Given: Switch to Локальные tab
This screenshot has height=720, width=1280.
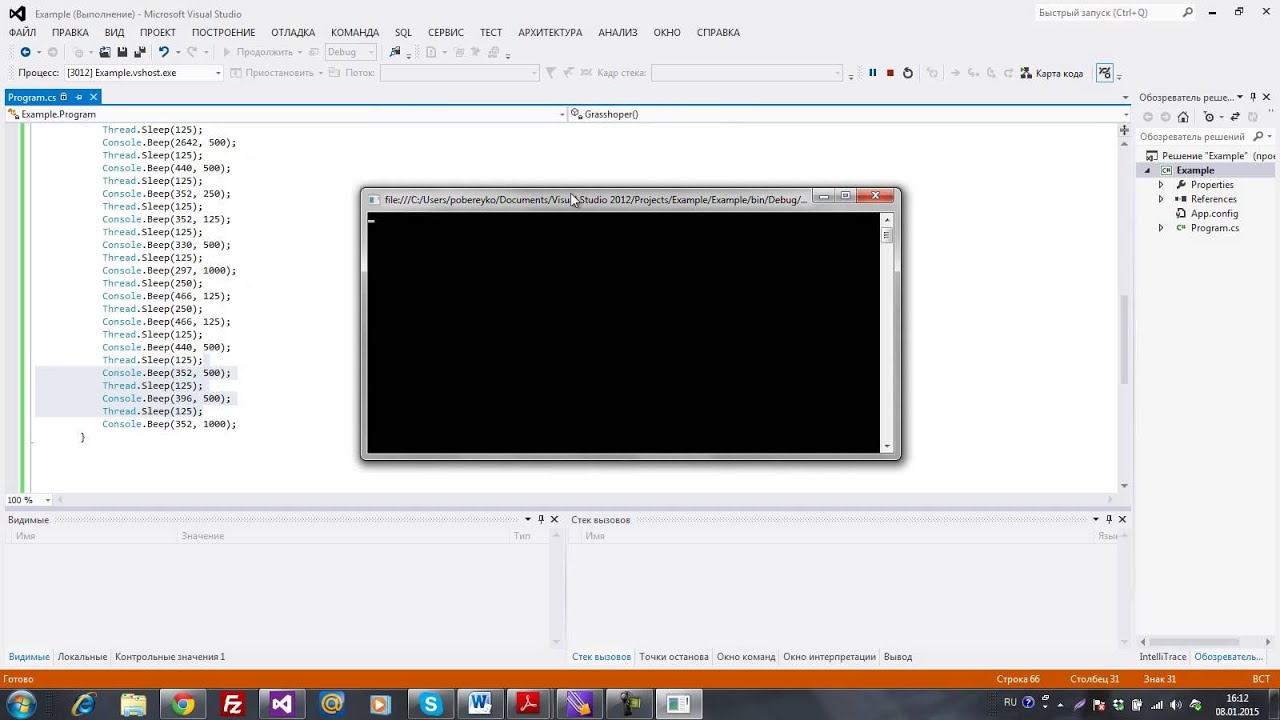Looking at the screenshot, I should 82,657.
